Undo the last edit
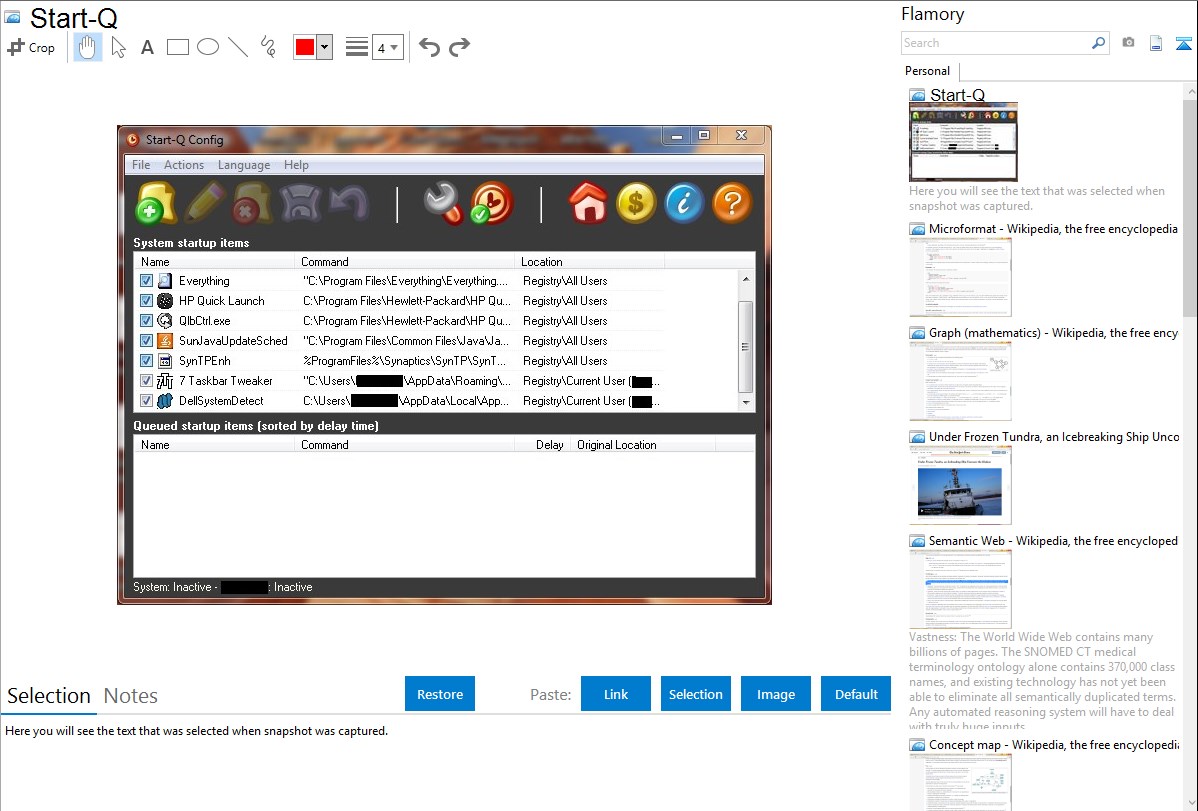Viewport: 1198px width, 811px height. click(x=429, y=47)
